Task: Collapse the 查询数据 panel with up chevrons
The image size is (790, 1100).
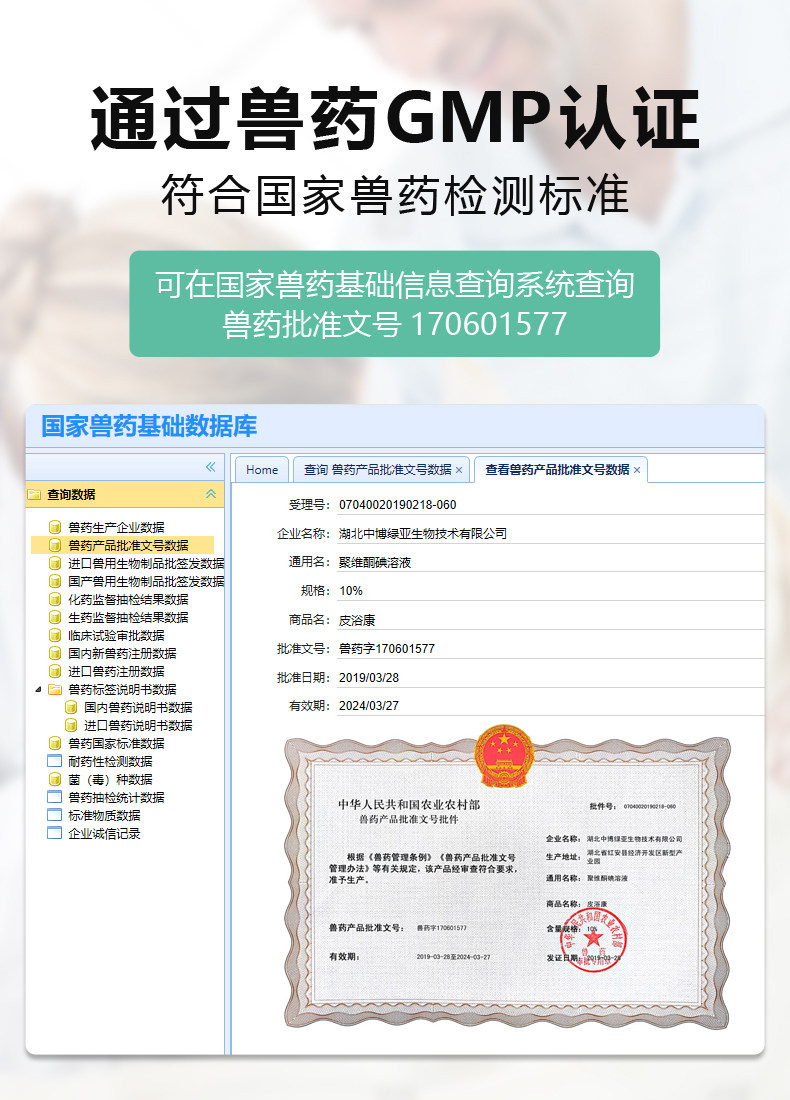Action: coord(210,494)
